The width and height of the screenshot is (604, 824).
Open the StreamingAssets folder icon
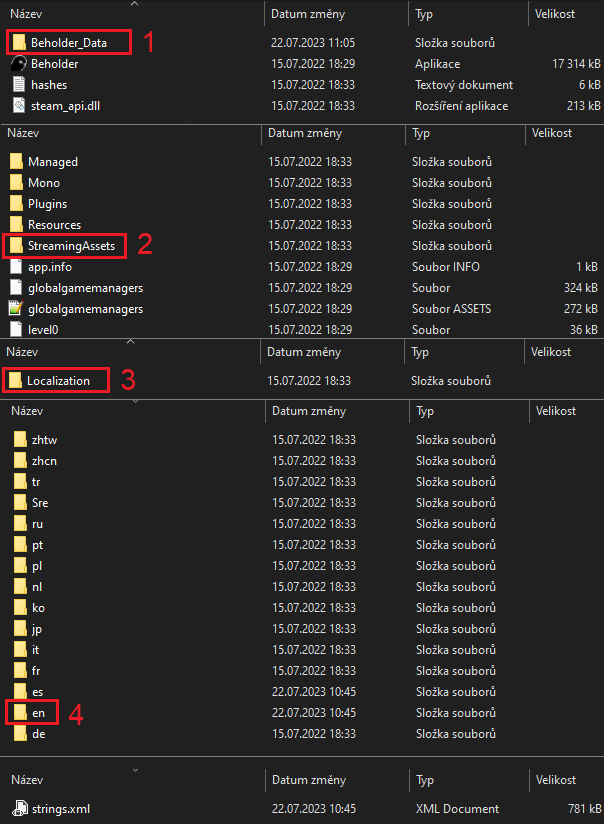[16, 245]
